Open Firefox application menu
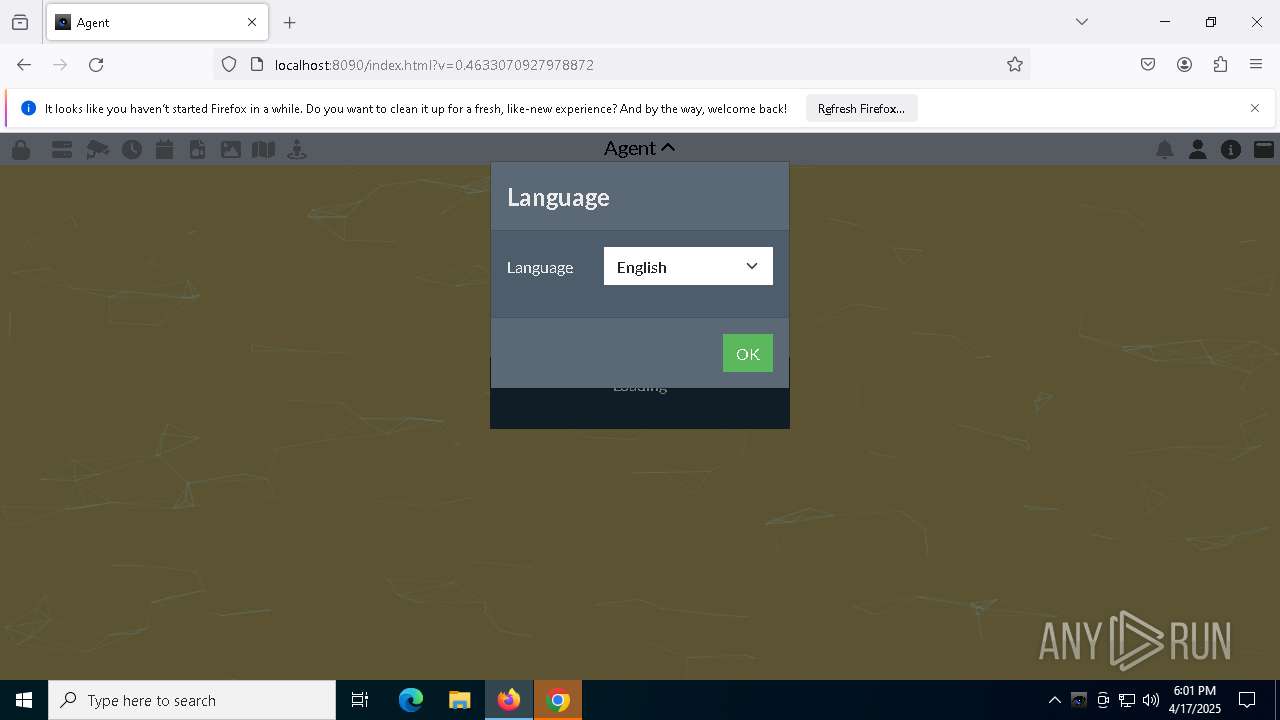 1256,64
